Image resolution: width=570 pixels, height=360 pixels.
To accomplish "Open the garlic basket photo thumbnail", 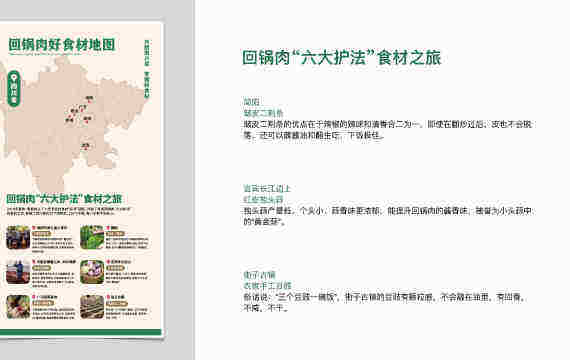I will (x=92, y=272).
